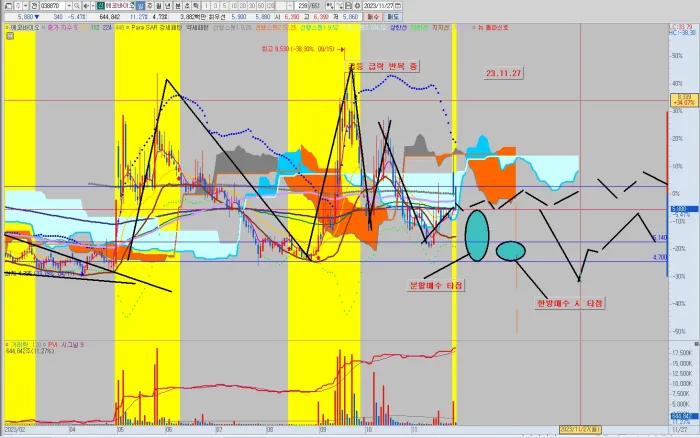Open the ▽ filter dropdown at toolbar start
700x438 pixels.
click(x=18, y=6)
